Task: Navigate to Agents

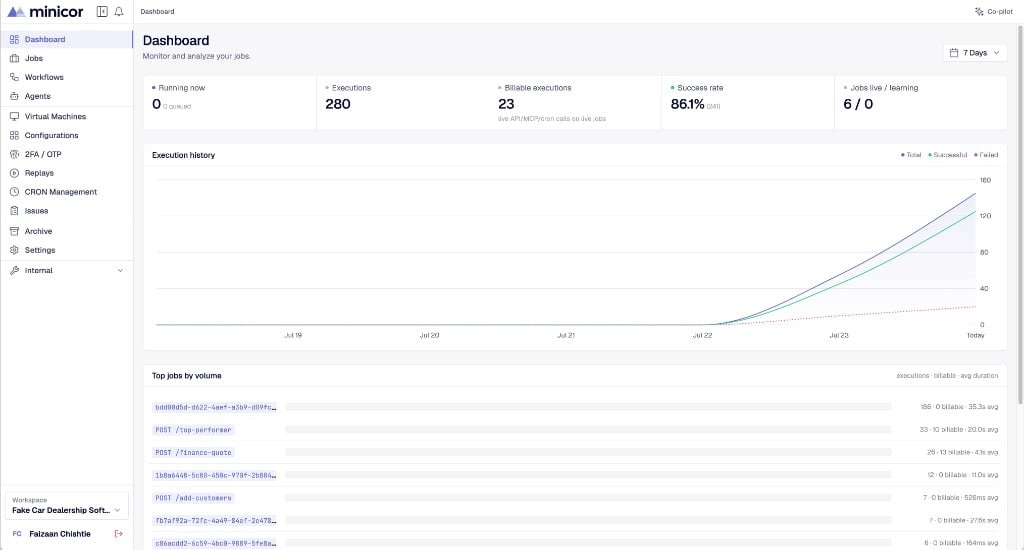Action: [67, 96]
